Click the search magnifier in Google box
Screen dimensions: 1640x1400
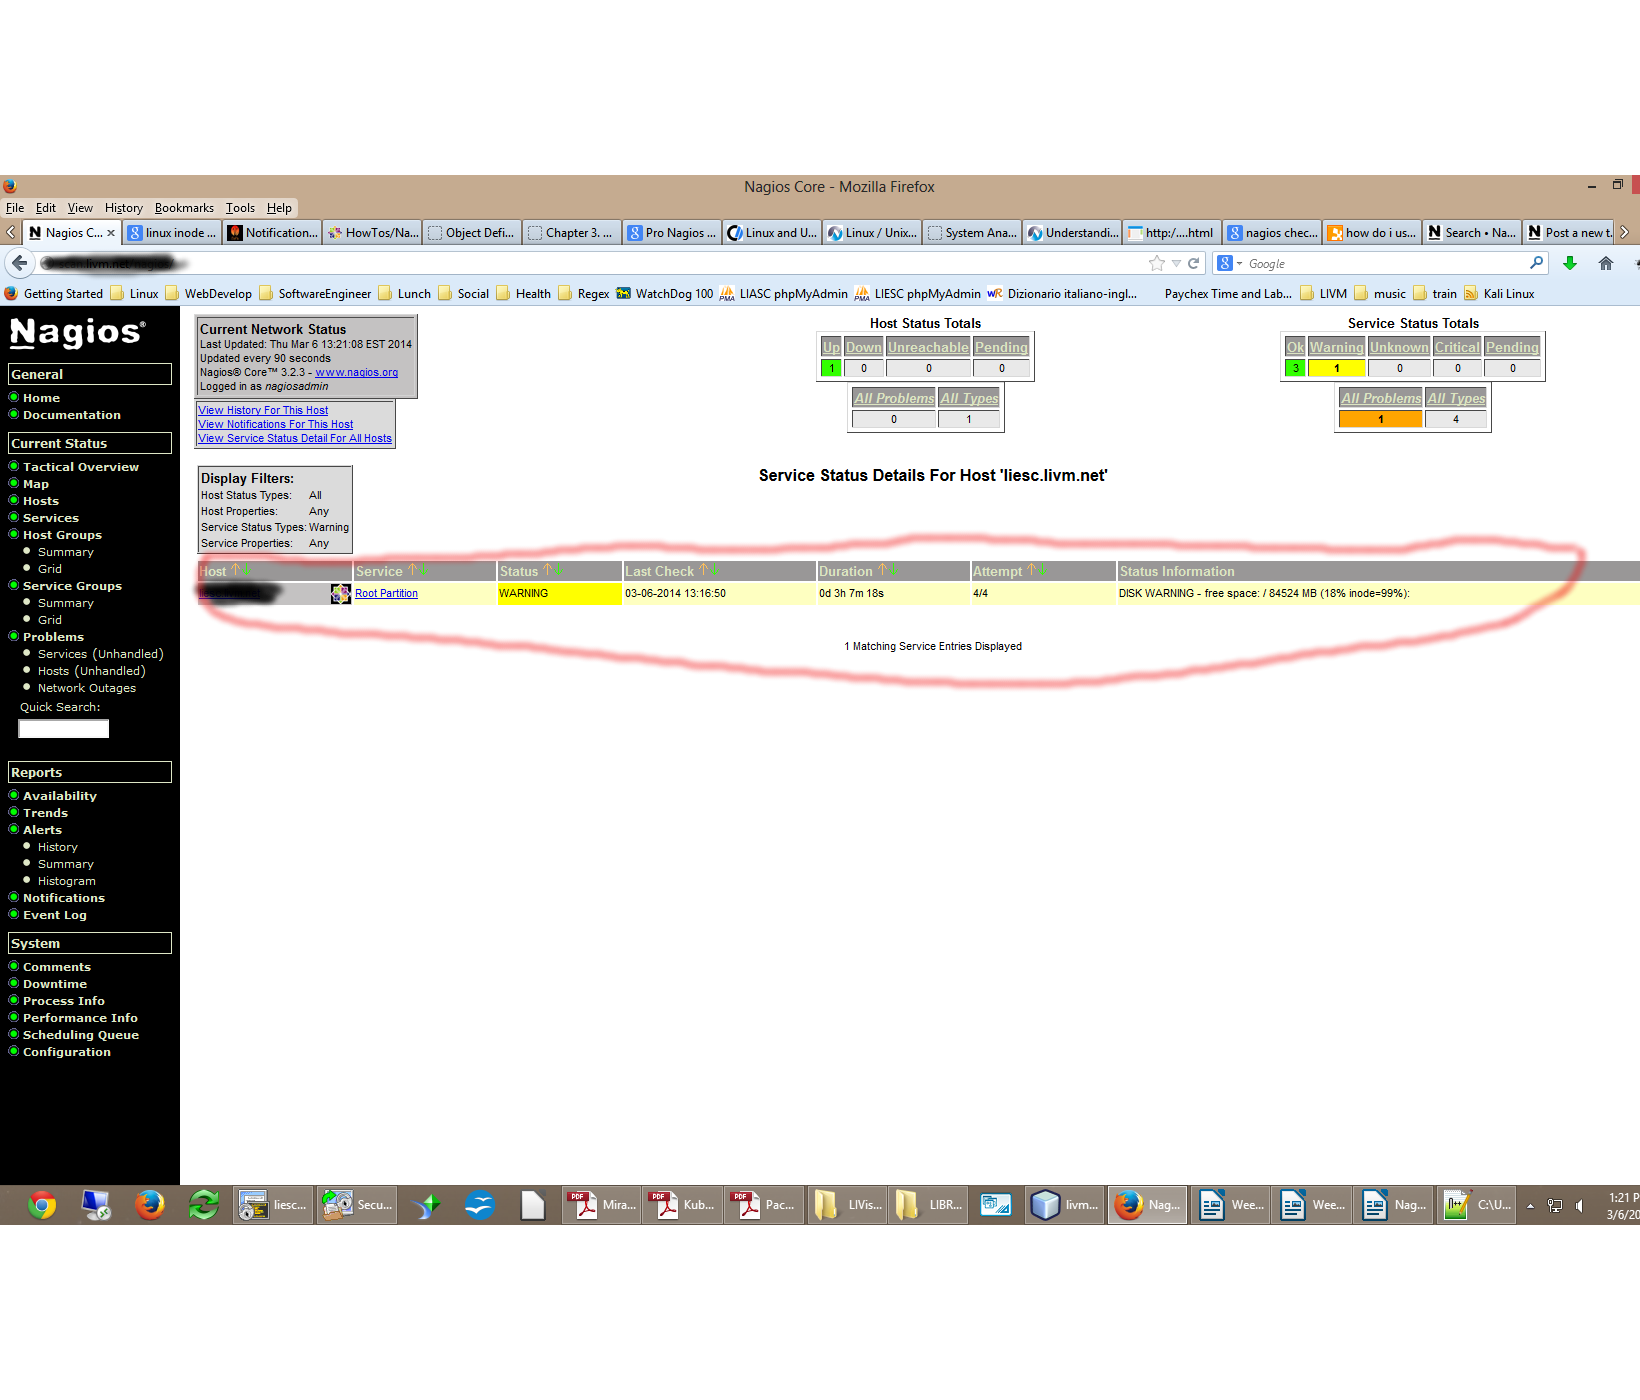[1537, 263]
